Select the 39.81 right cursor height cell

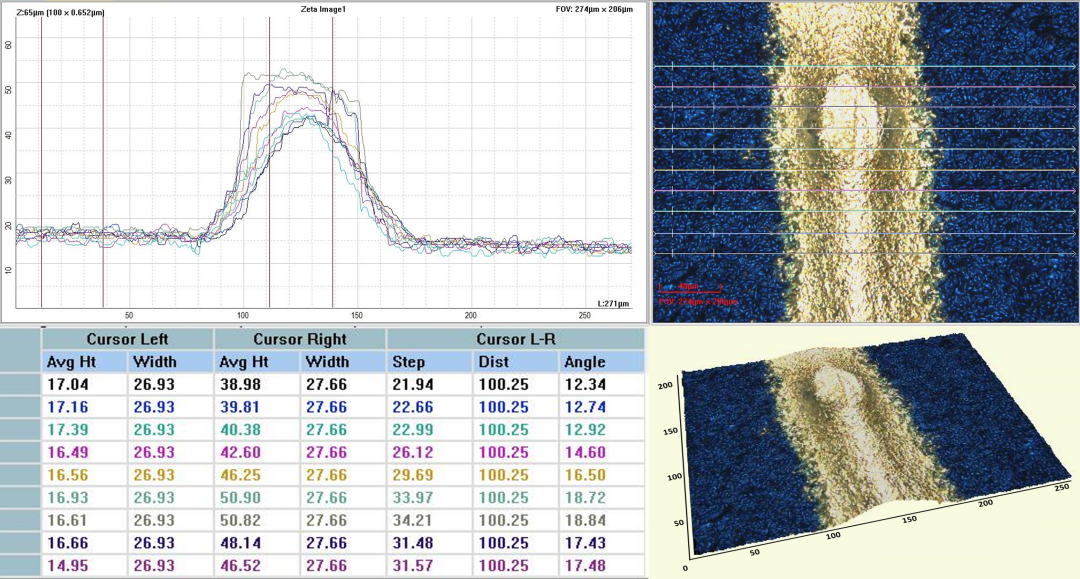257,407
